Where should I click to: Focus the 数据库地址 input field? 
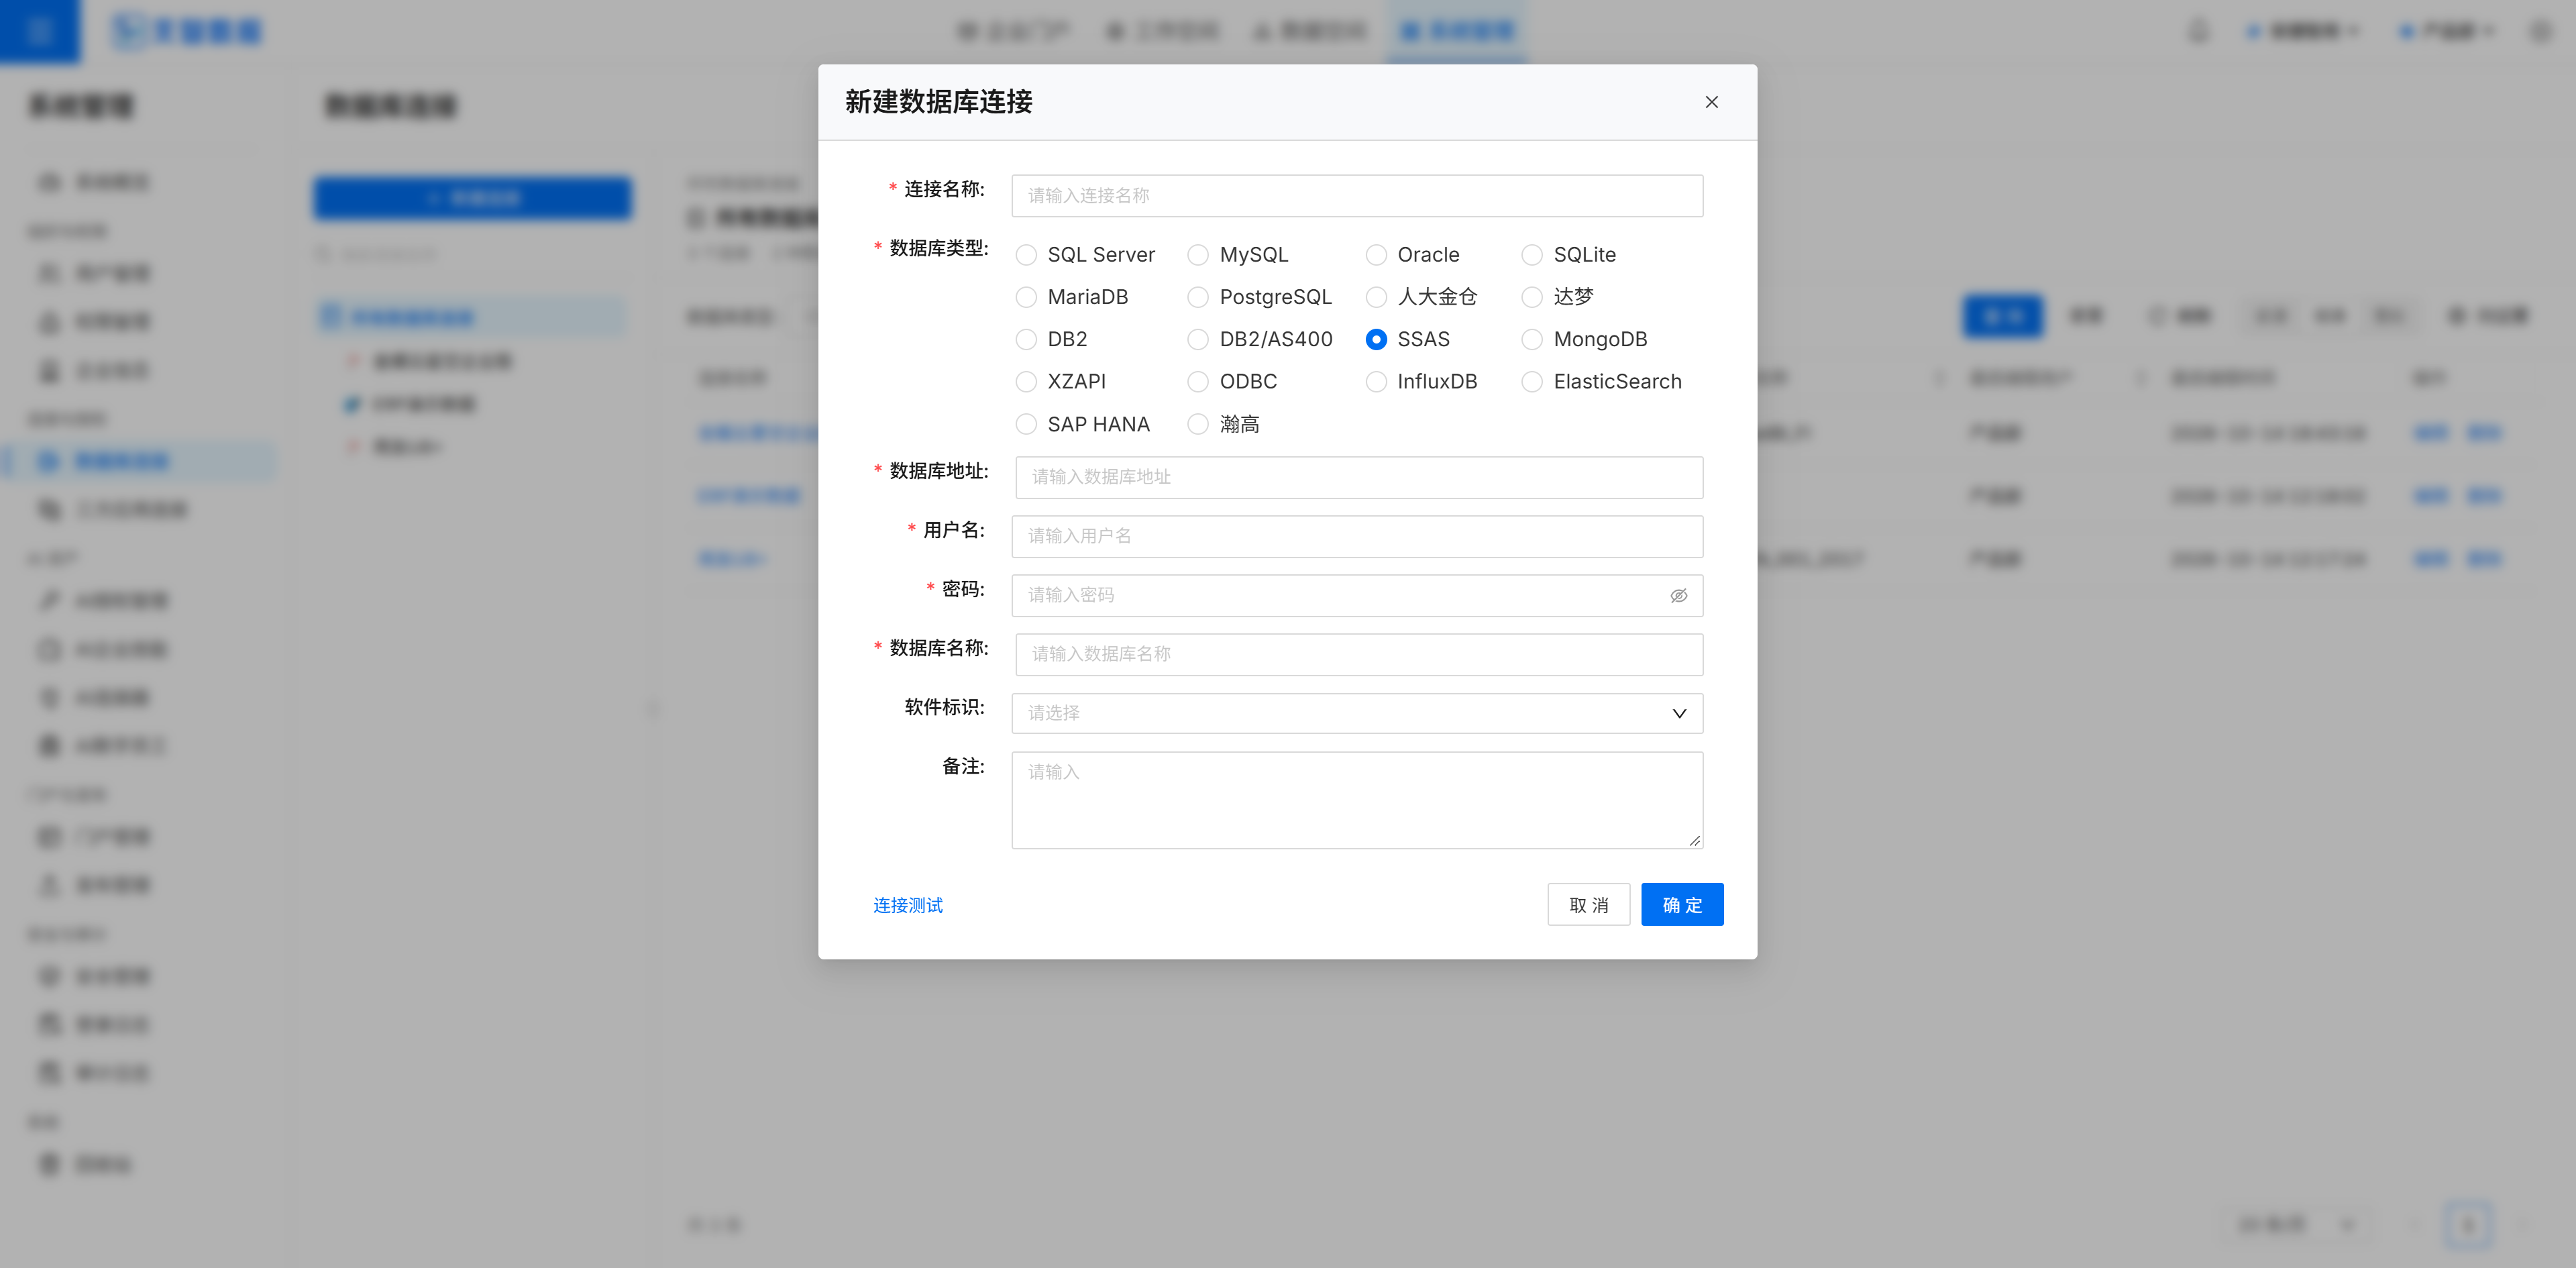(1359, 477)
